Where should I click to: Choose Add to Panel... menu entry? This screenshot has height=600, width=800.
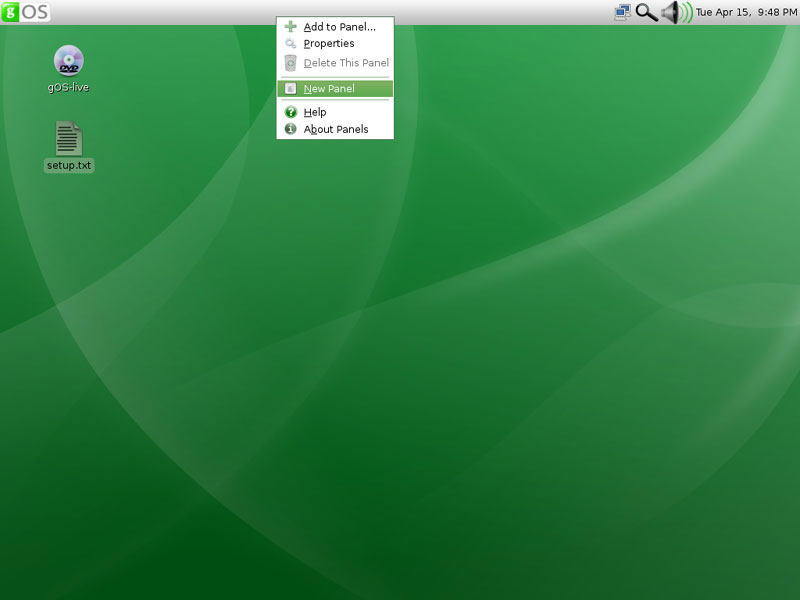pos(335,27)
